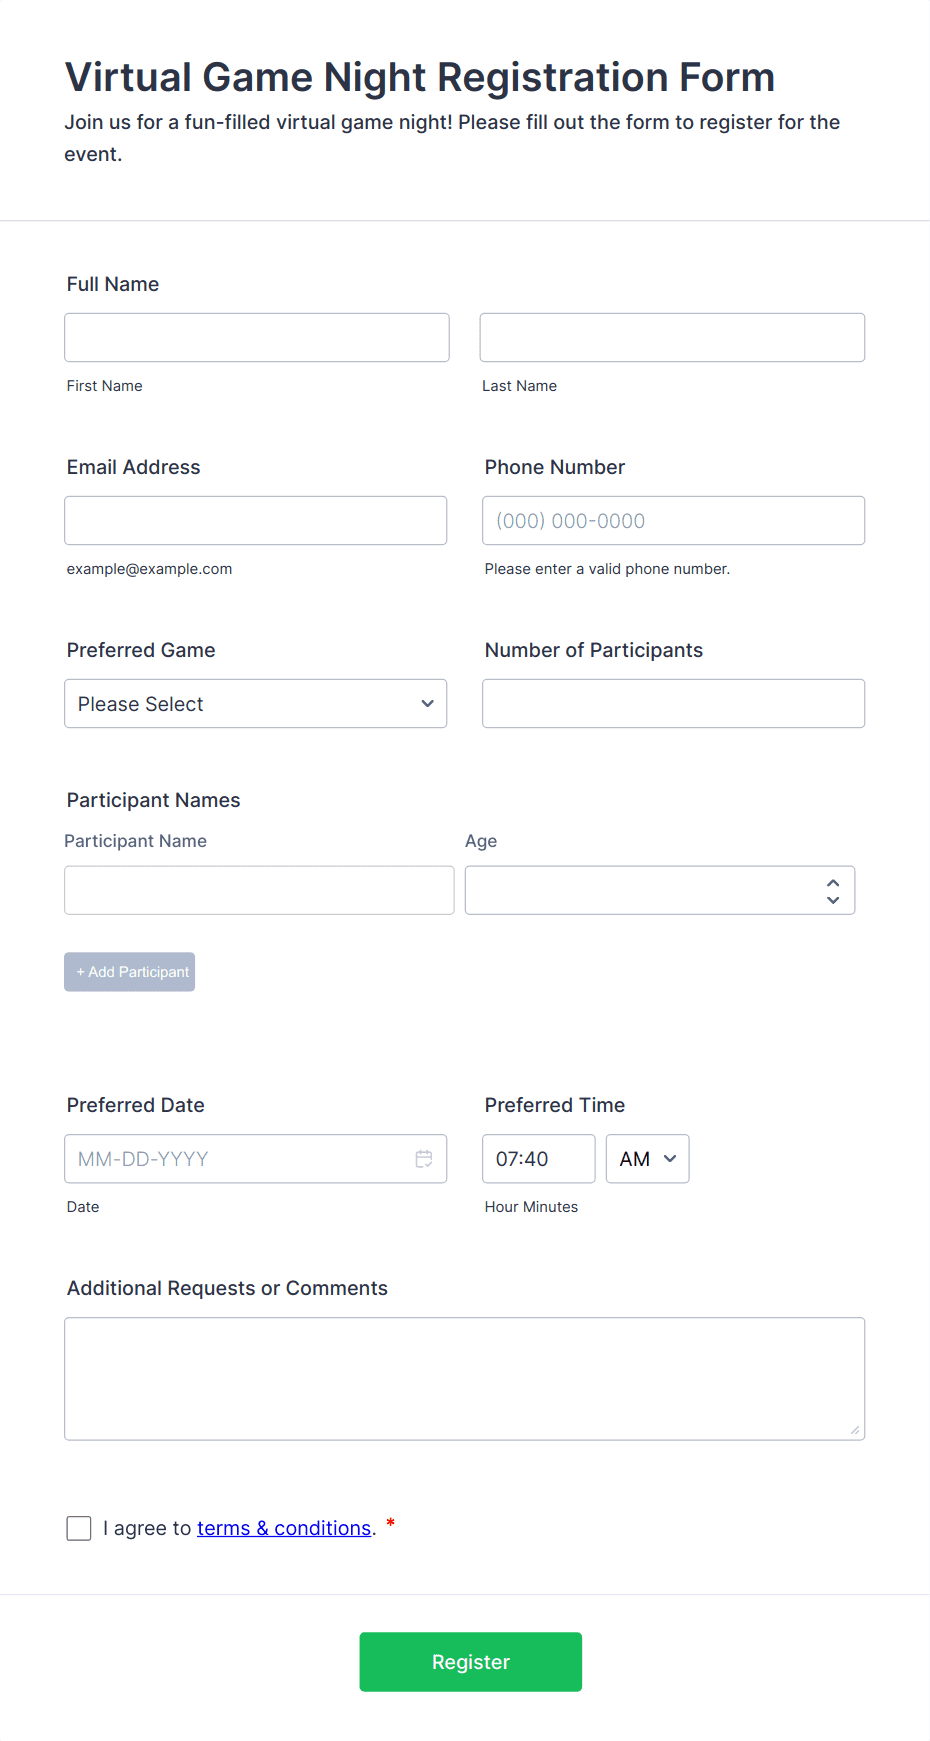Click the down arrow on the Age stepper
The width and height of the screenshot is (930, 1741).
point(833,899)
